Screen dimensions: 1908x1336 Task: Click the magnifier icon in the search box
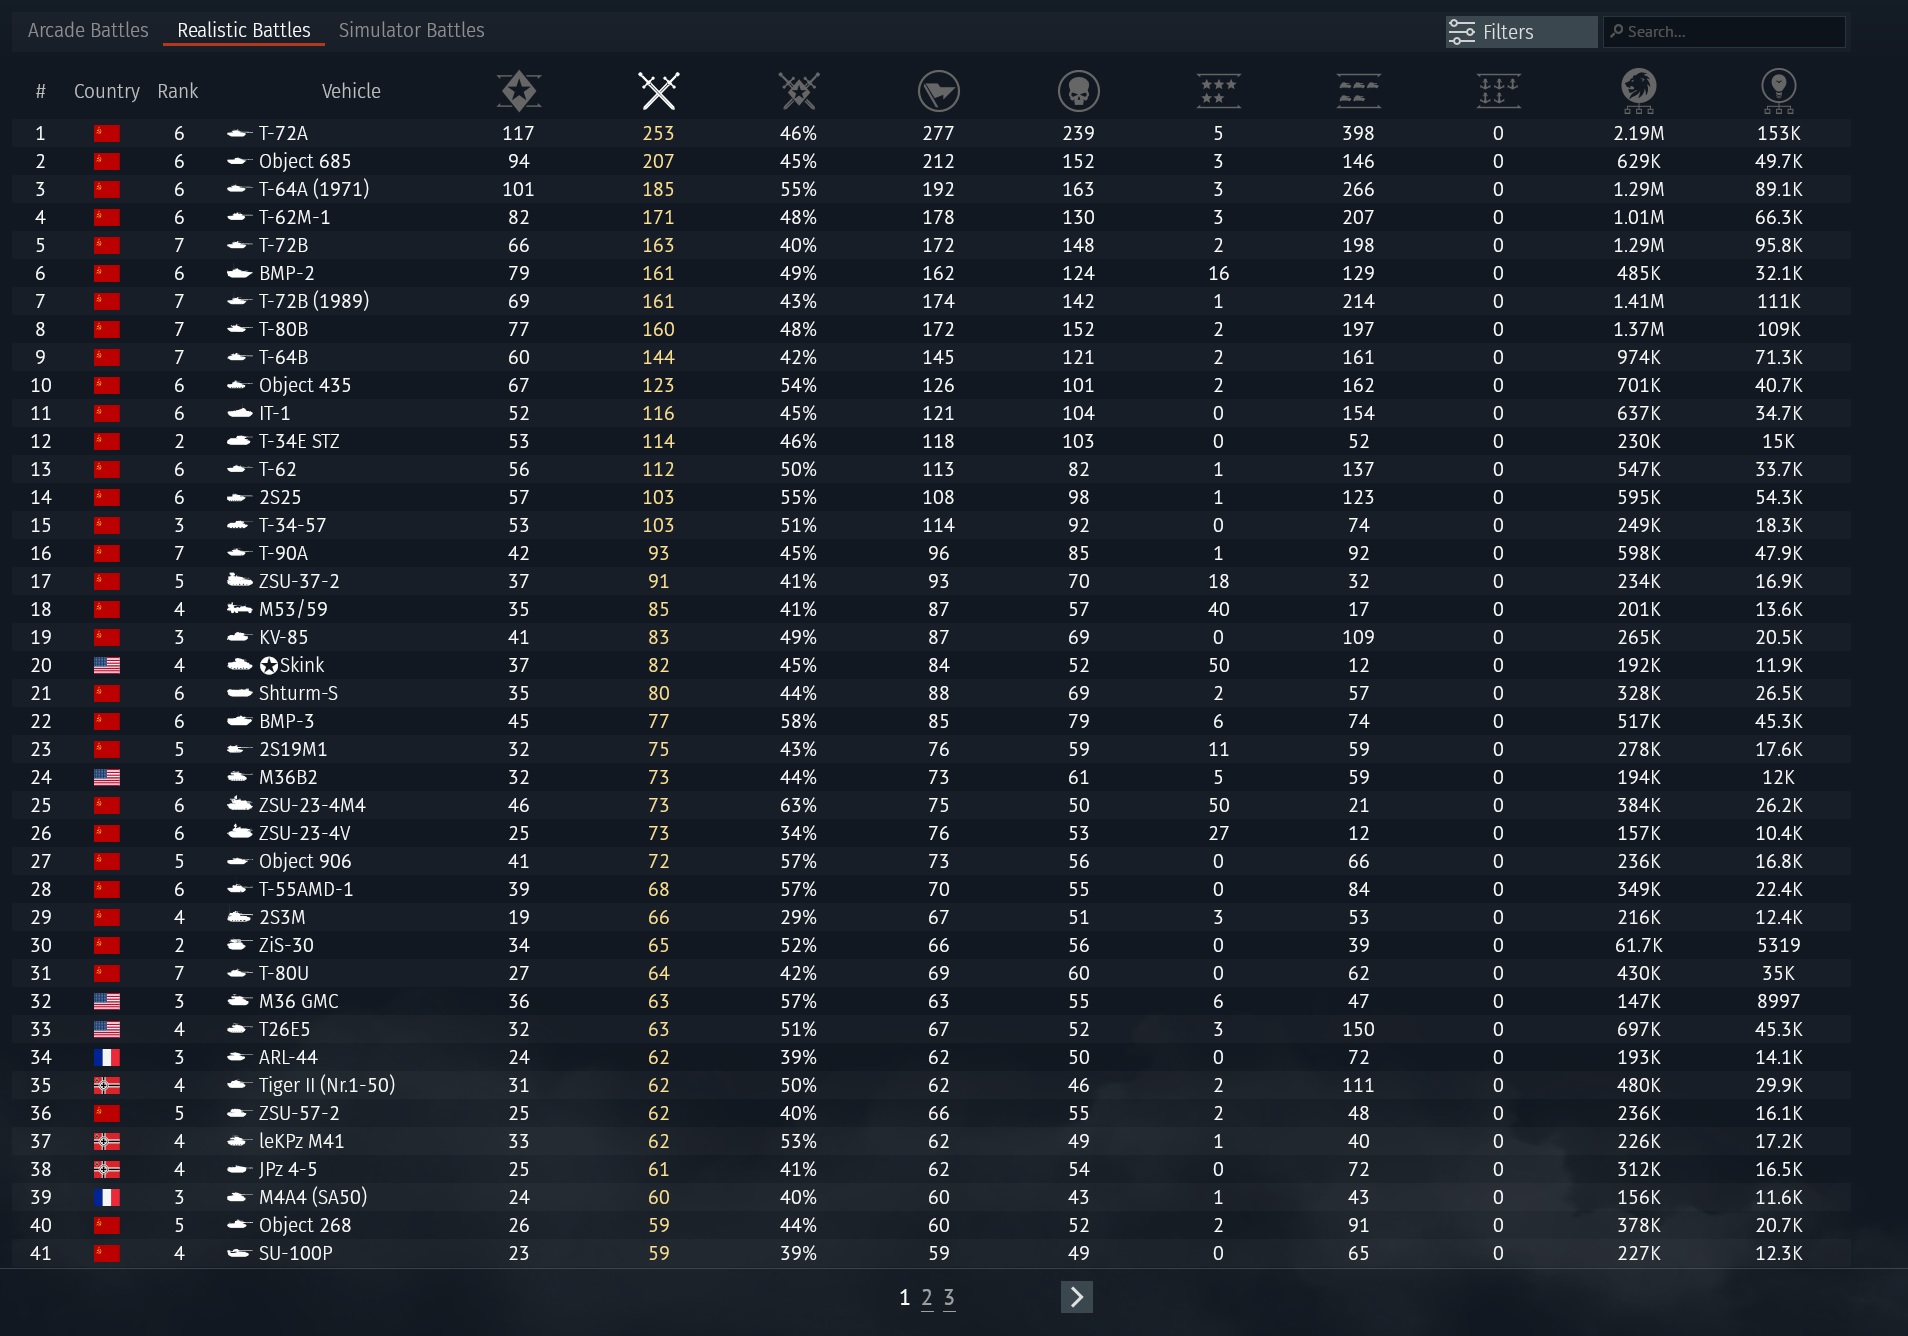coord(1616,32)
